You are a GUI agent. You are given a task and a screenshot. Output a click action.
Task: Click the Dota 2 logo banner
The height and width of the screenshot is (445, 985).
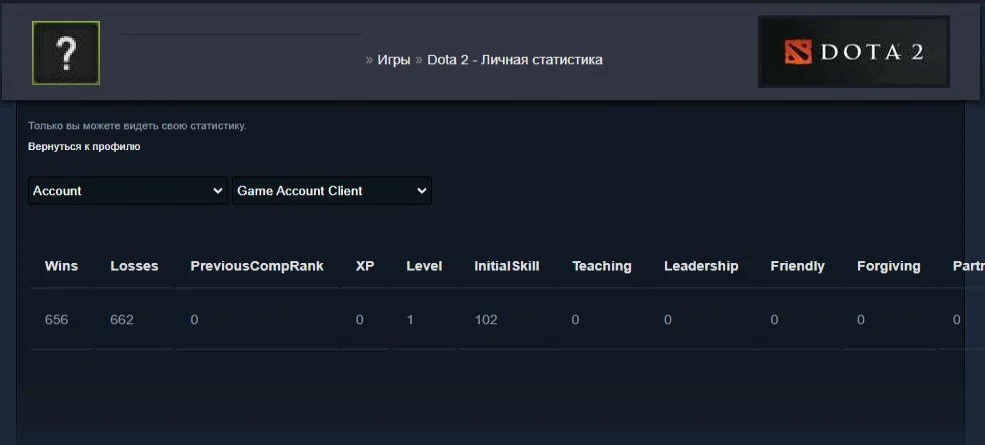click(853, 52)
